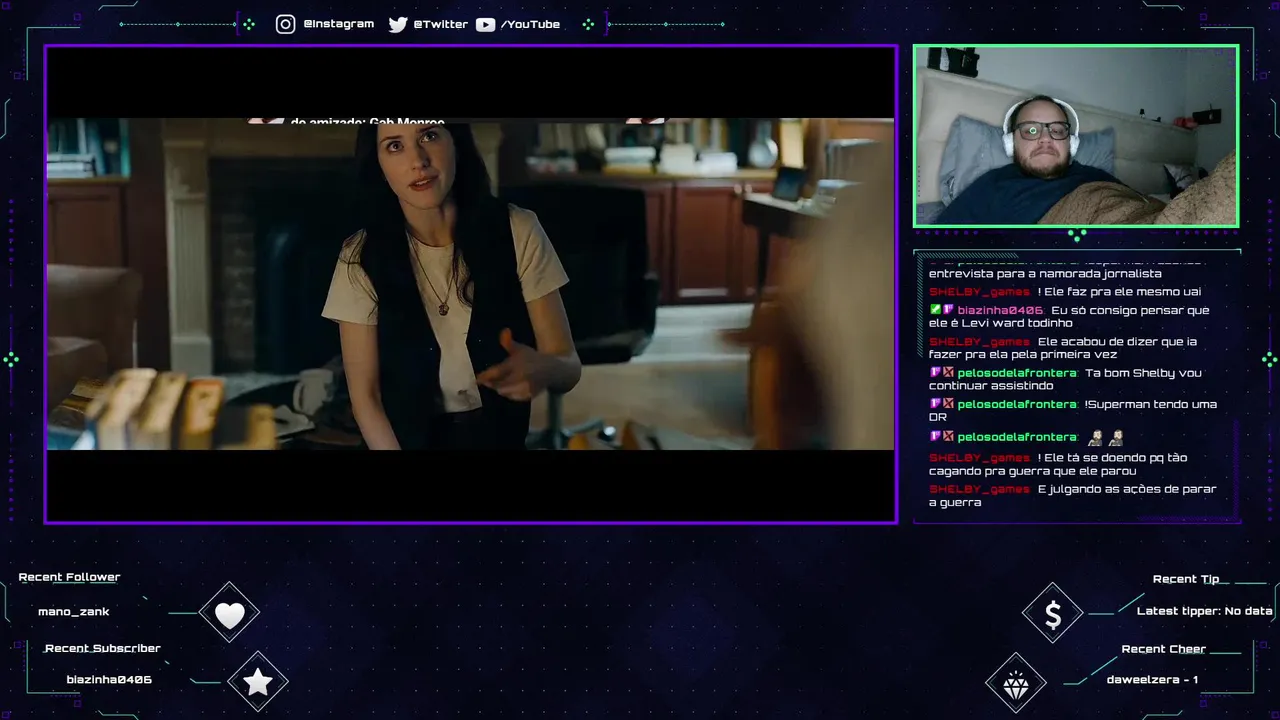Screen dimensions: 1280x720
Task: Click blazinha0406's chat message about Levi ward
Action: (1069, 316)
